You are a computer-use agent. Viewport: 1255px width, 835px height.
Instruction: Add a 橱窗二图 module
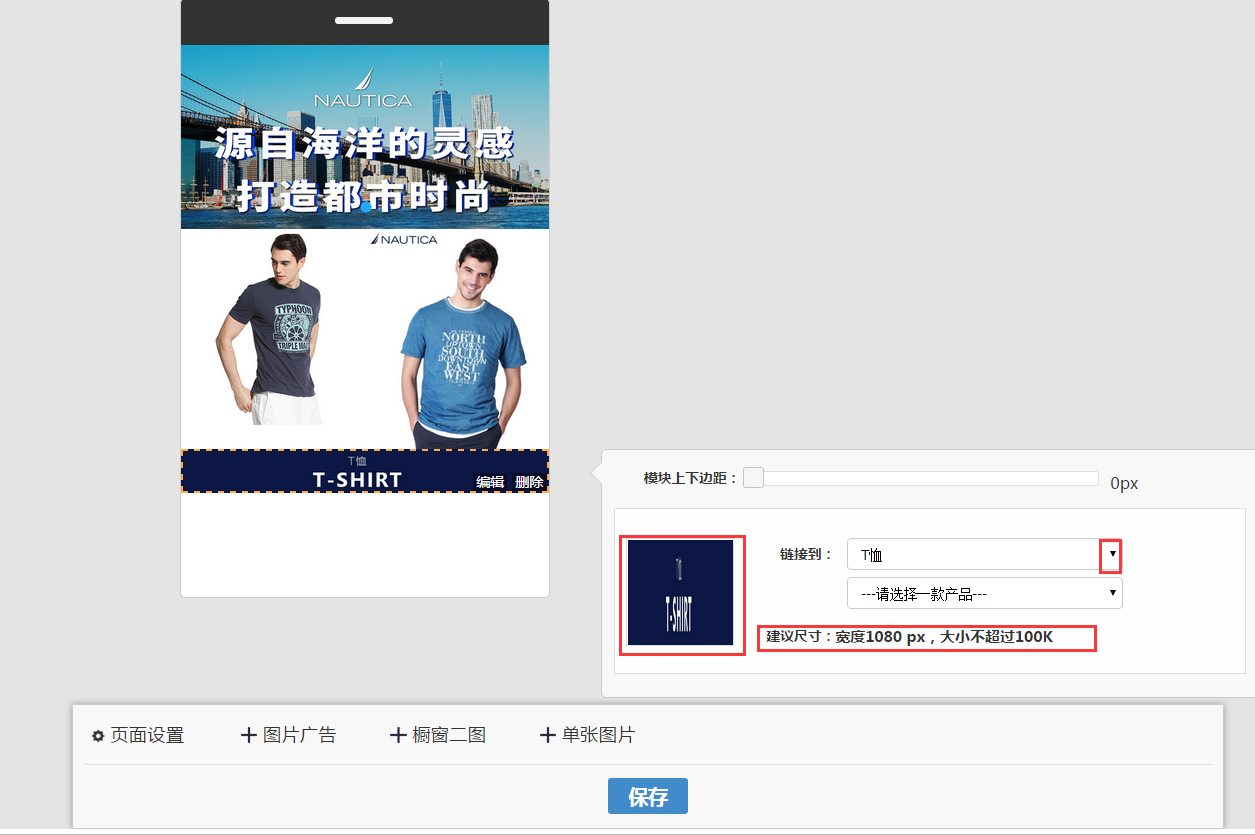coord(438,735)
